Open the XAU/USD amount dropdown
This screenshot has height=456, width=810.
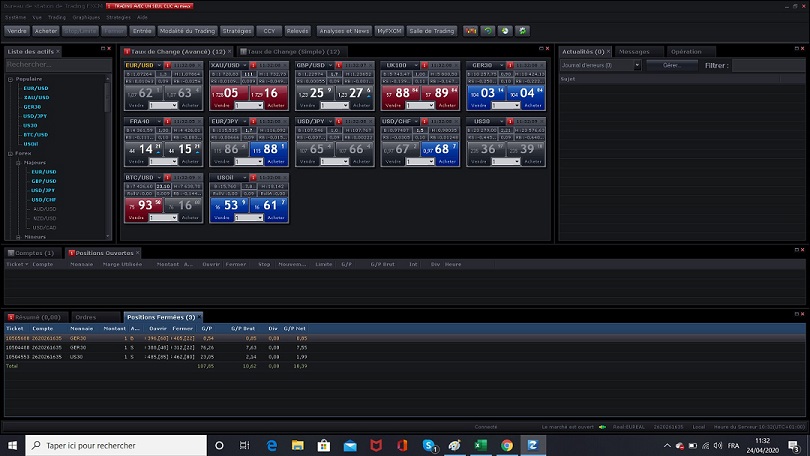[258, 105]
